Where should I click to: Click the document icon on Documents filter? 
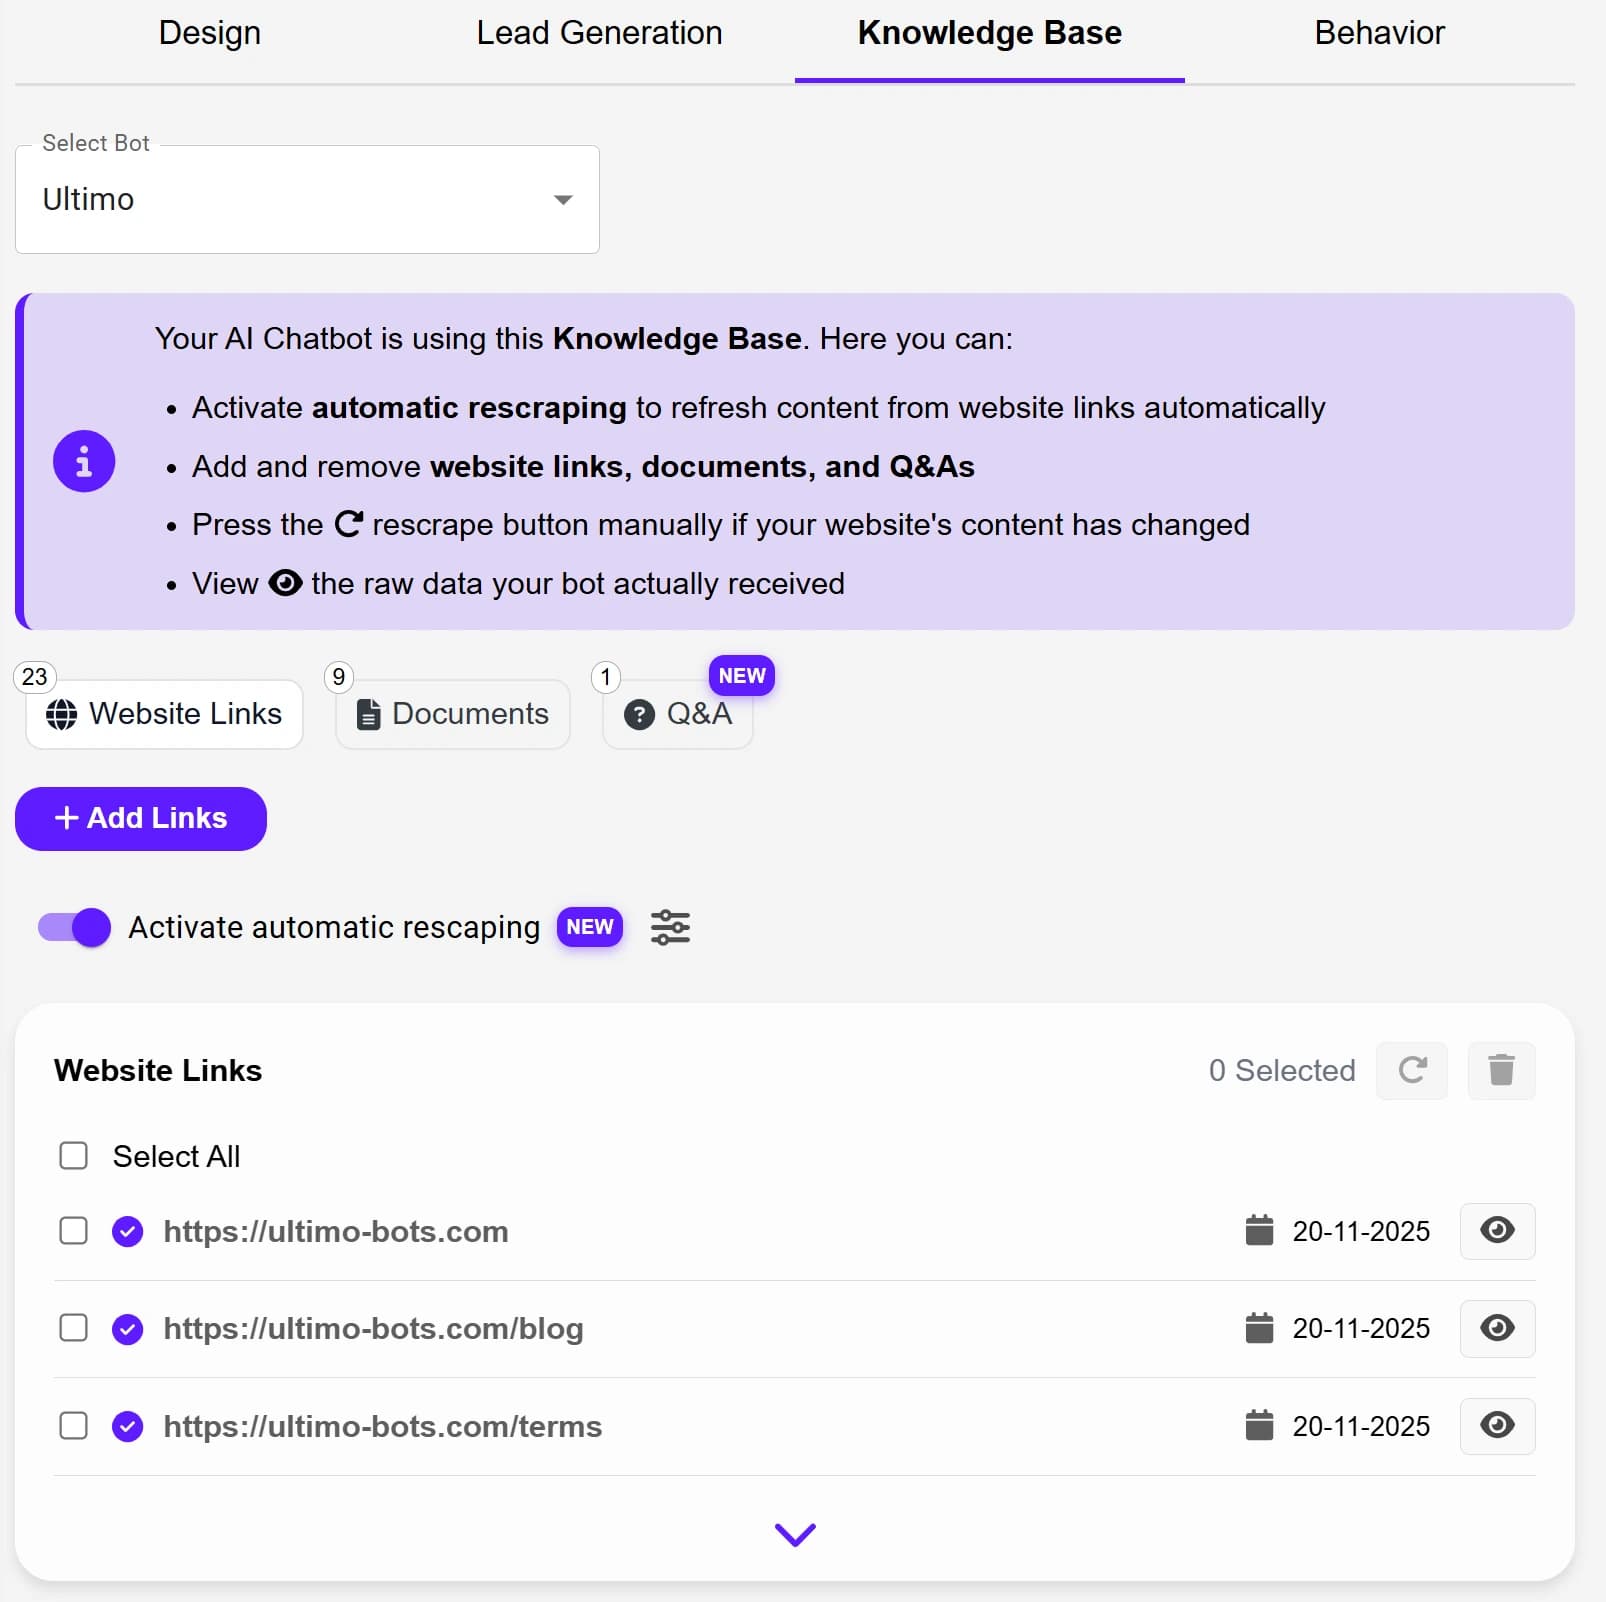pos(370,714)
